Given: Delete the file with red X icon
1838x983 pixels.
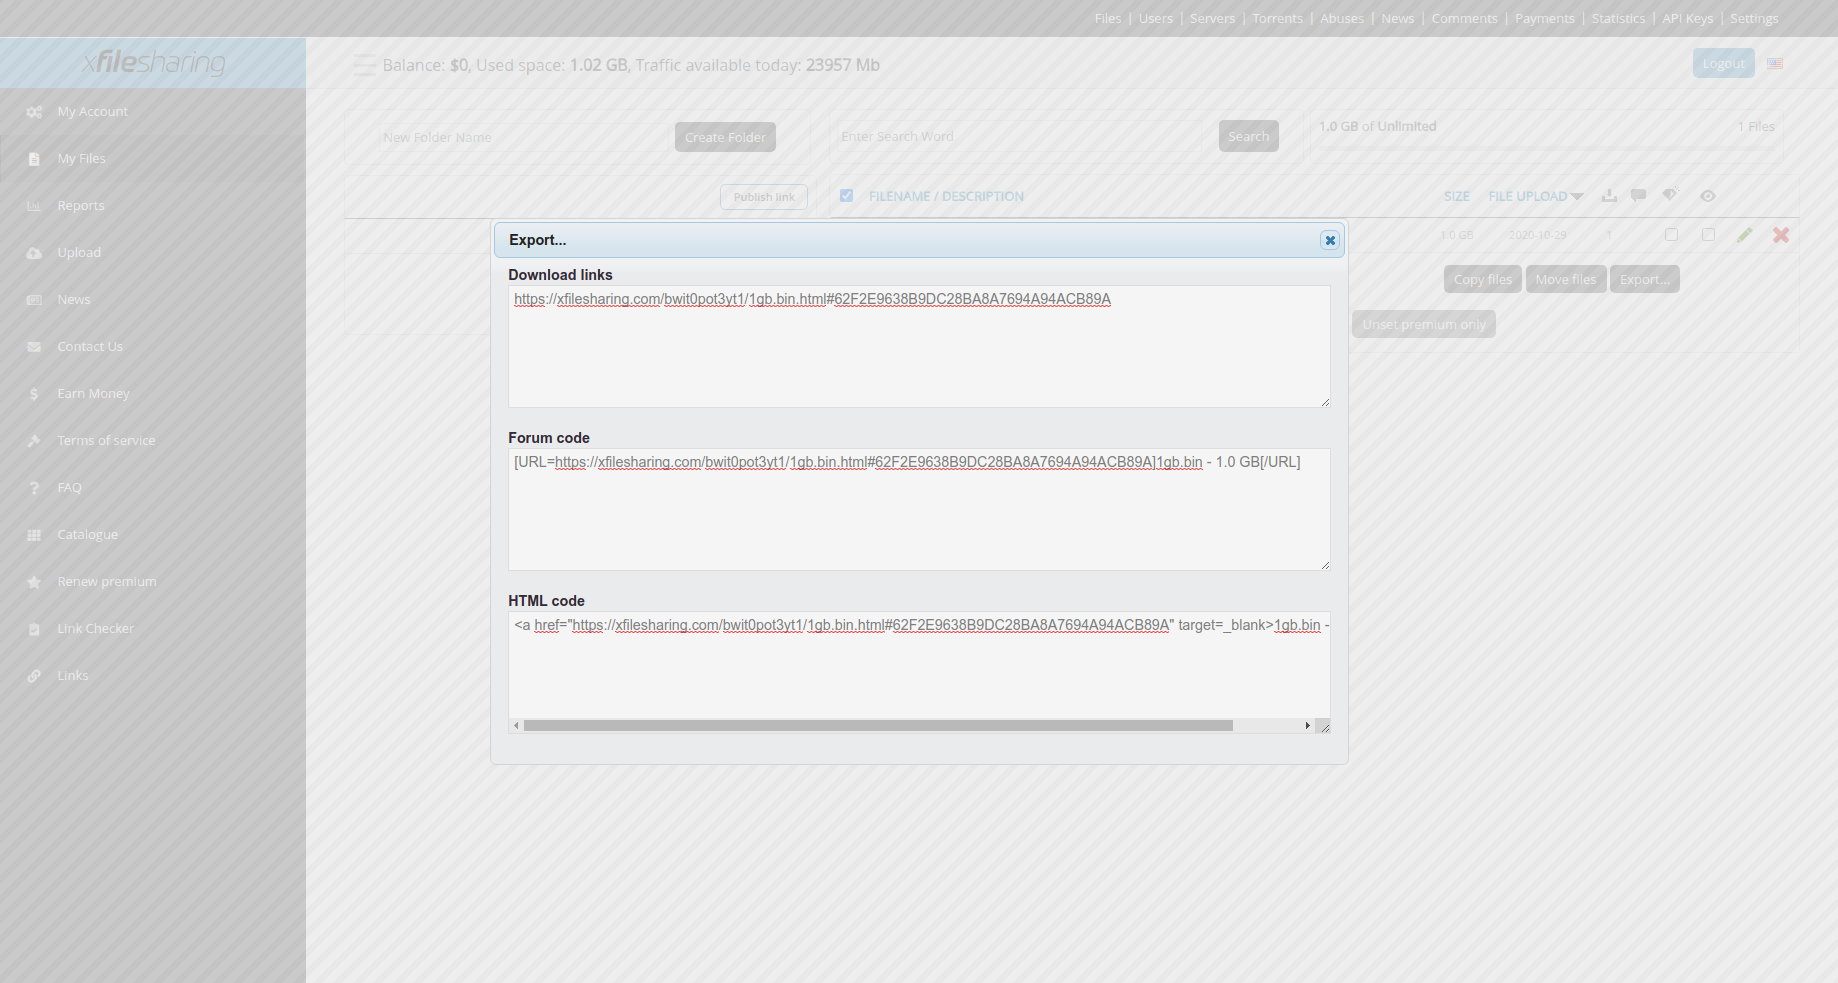Looking at the screenshot, I should [x=1781, y=235].
